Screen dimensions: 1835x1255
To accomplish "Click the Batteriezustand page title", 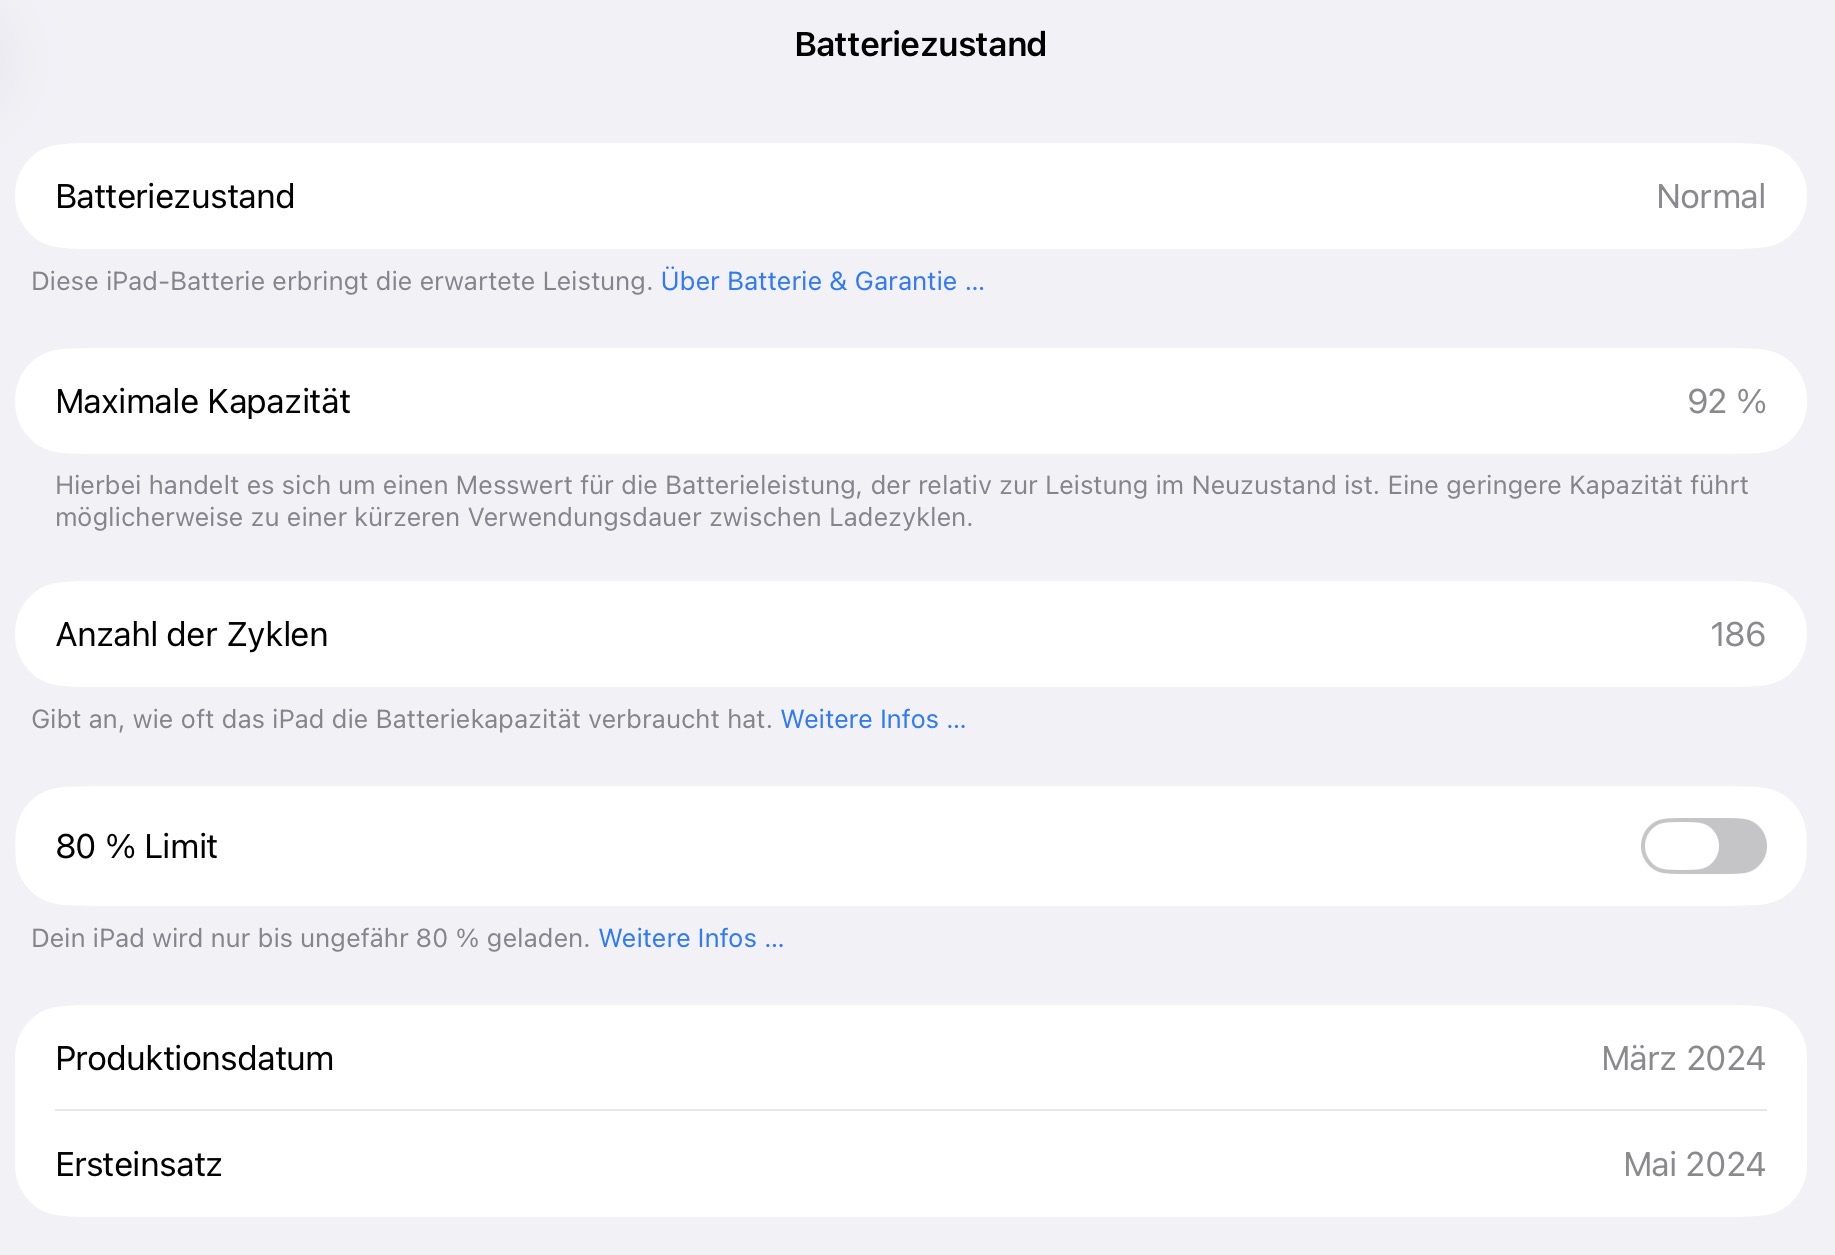I will coord(920,44).
